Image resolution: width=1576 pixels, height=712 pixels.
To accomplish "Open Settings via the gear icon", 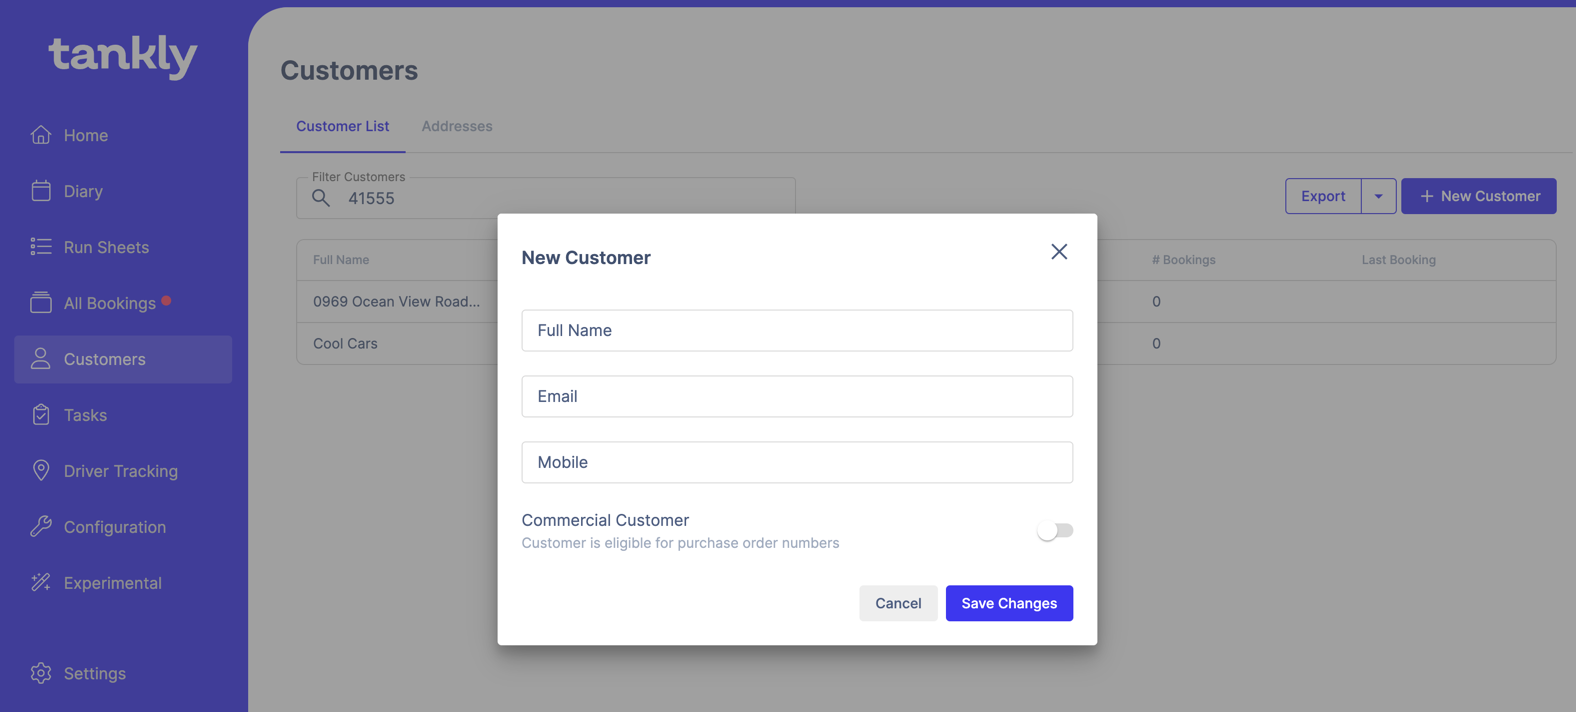I will coord(41,673).
